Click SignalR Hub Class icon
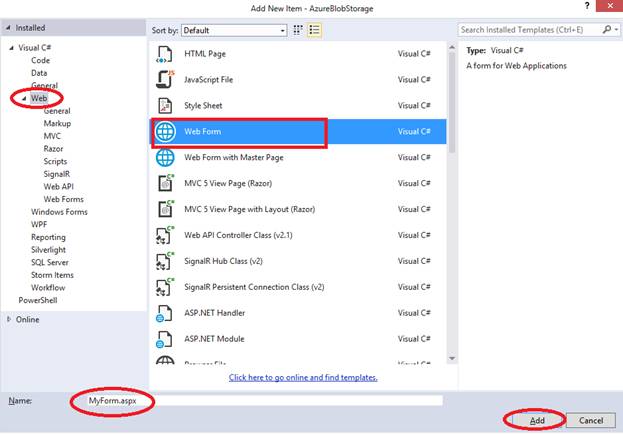This screenshot has width=623, height=434. 164,261
